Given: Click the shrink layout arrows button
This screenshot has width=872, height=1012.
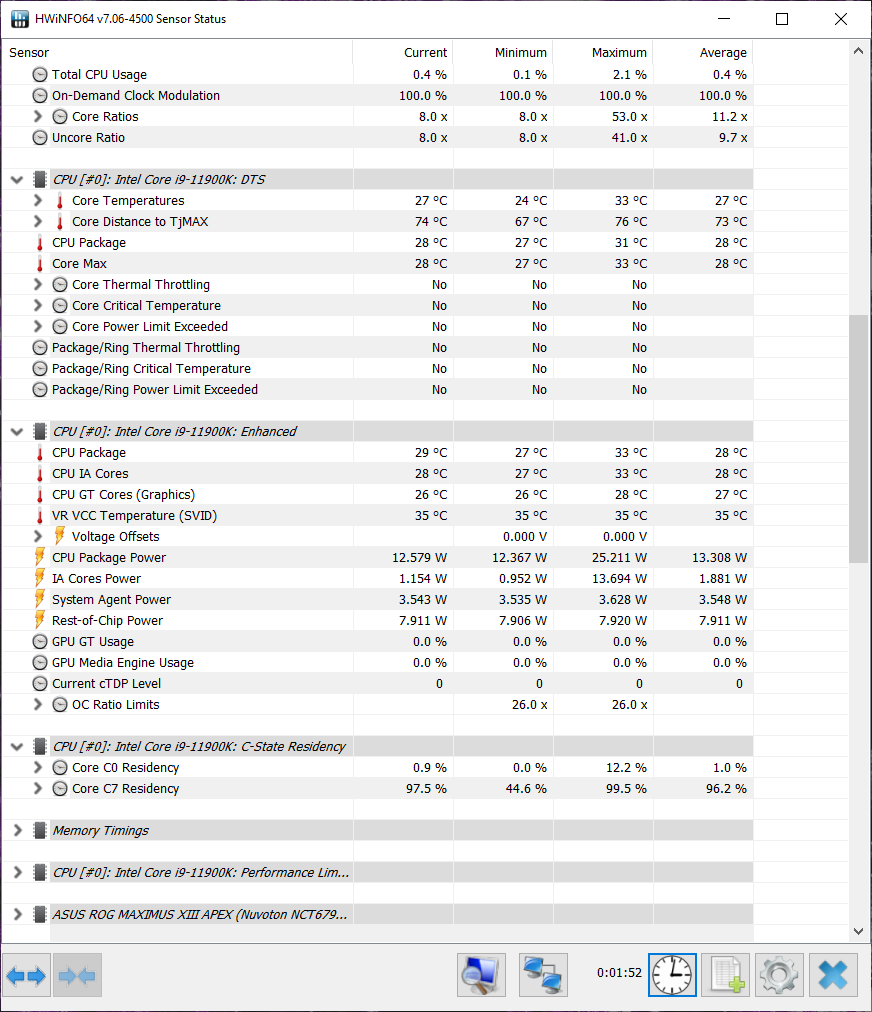Looking at the screenshot, I should (x=77, y=976).
